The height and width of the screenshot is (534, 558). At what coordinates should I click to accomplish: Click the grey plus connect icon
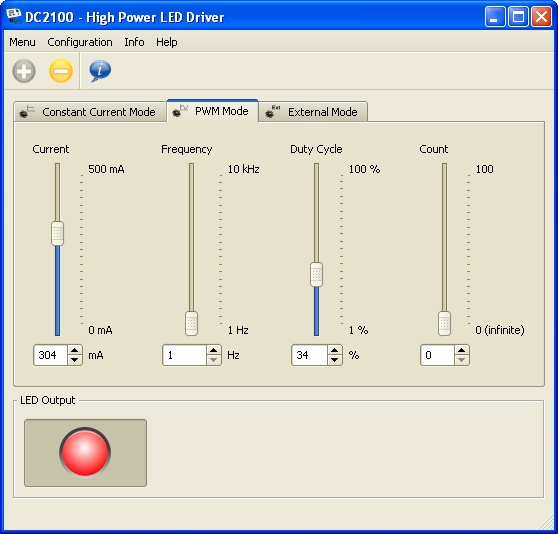click(24, 71)
